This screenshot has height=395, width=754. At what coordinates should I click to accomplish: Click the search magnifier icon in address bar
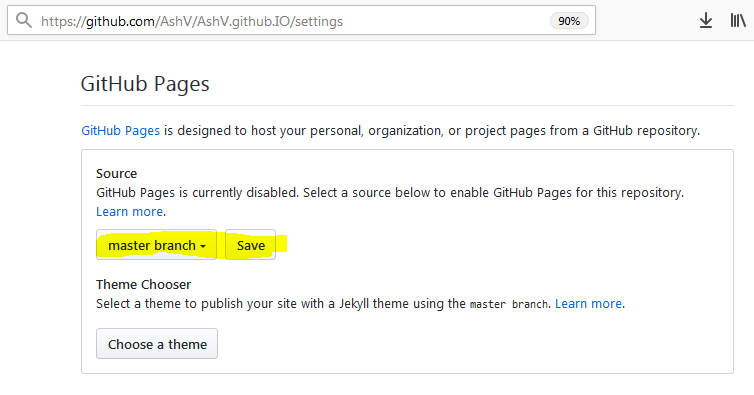(x=24, y=21)
